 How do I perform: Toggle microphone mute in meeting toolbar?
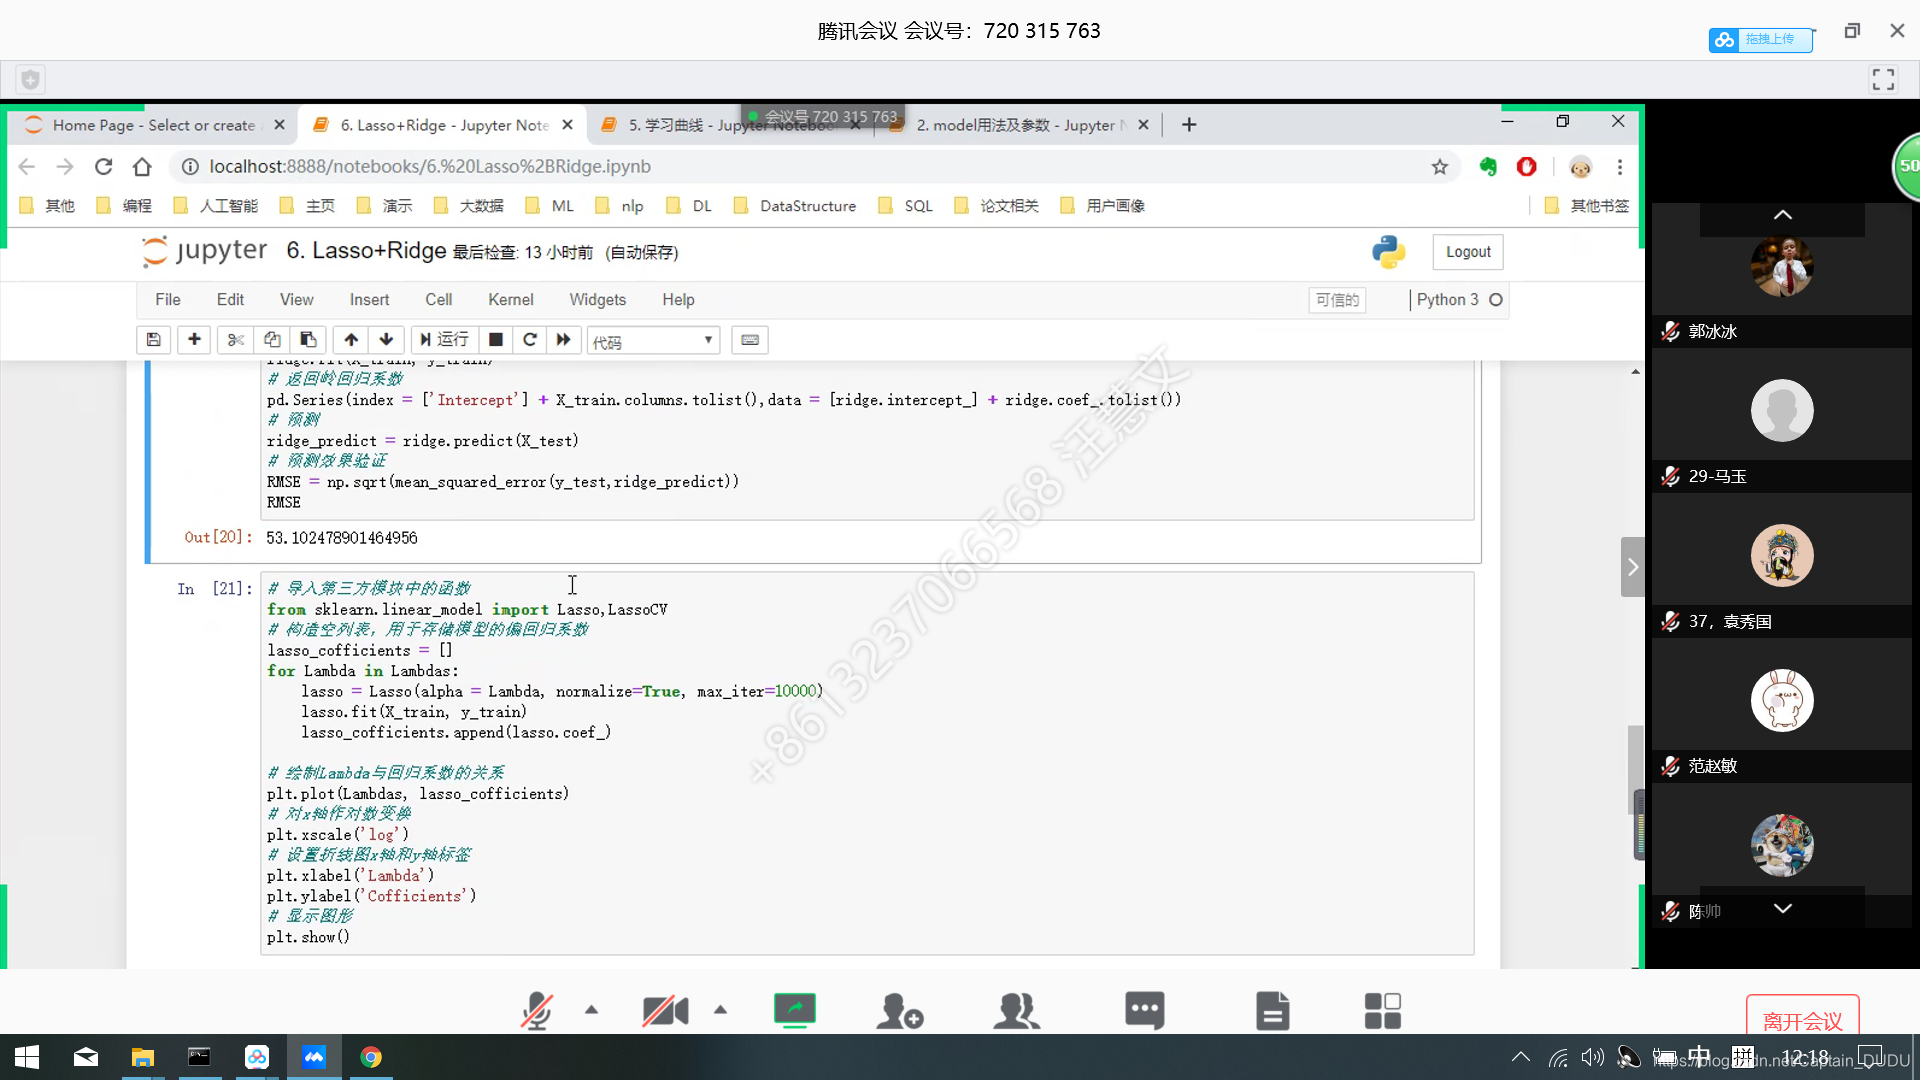(x=537, y=1010)
